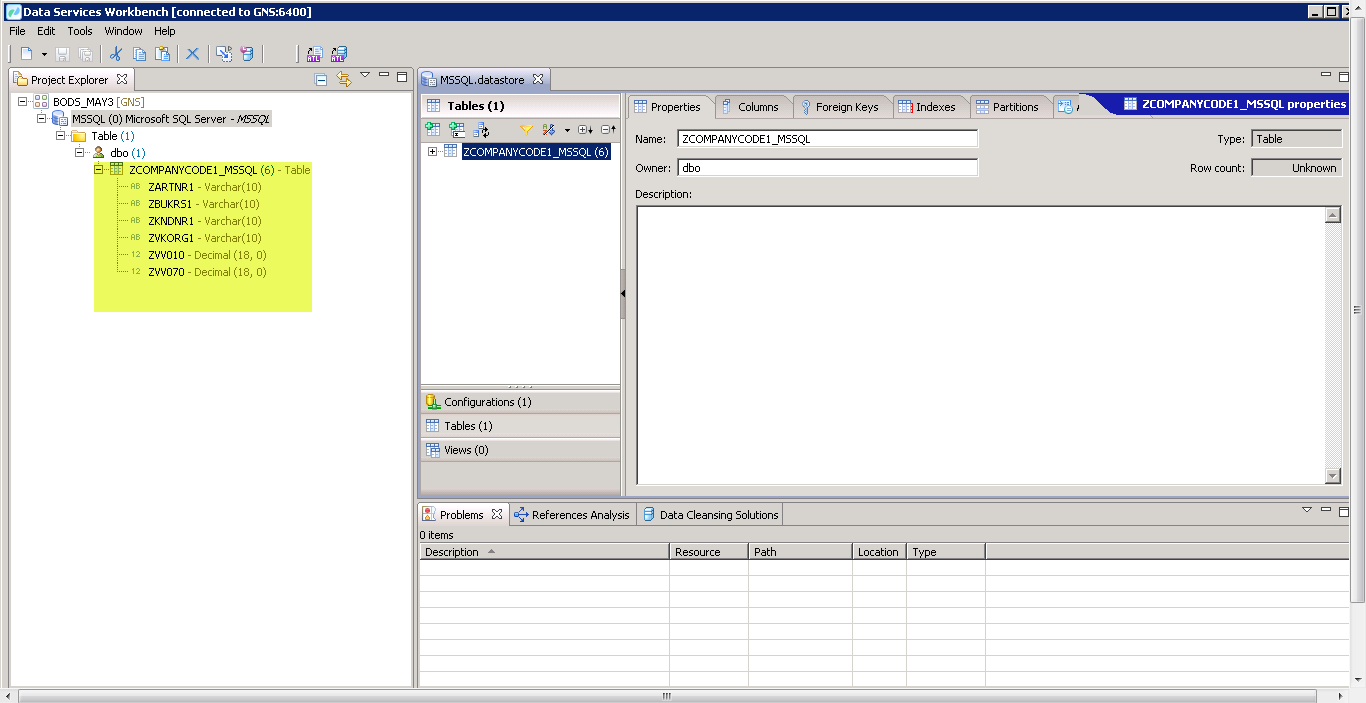Cut selection using the scissors toolbar icon
The width and height of the screenshot is (1366, 703).
(115, 53)
